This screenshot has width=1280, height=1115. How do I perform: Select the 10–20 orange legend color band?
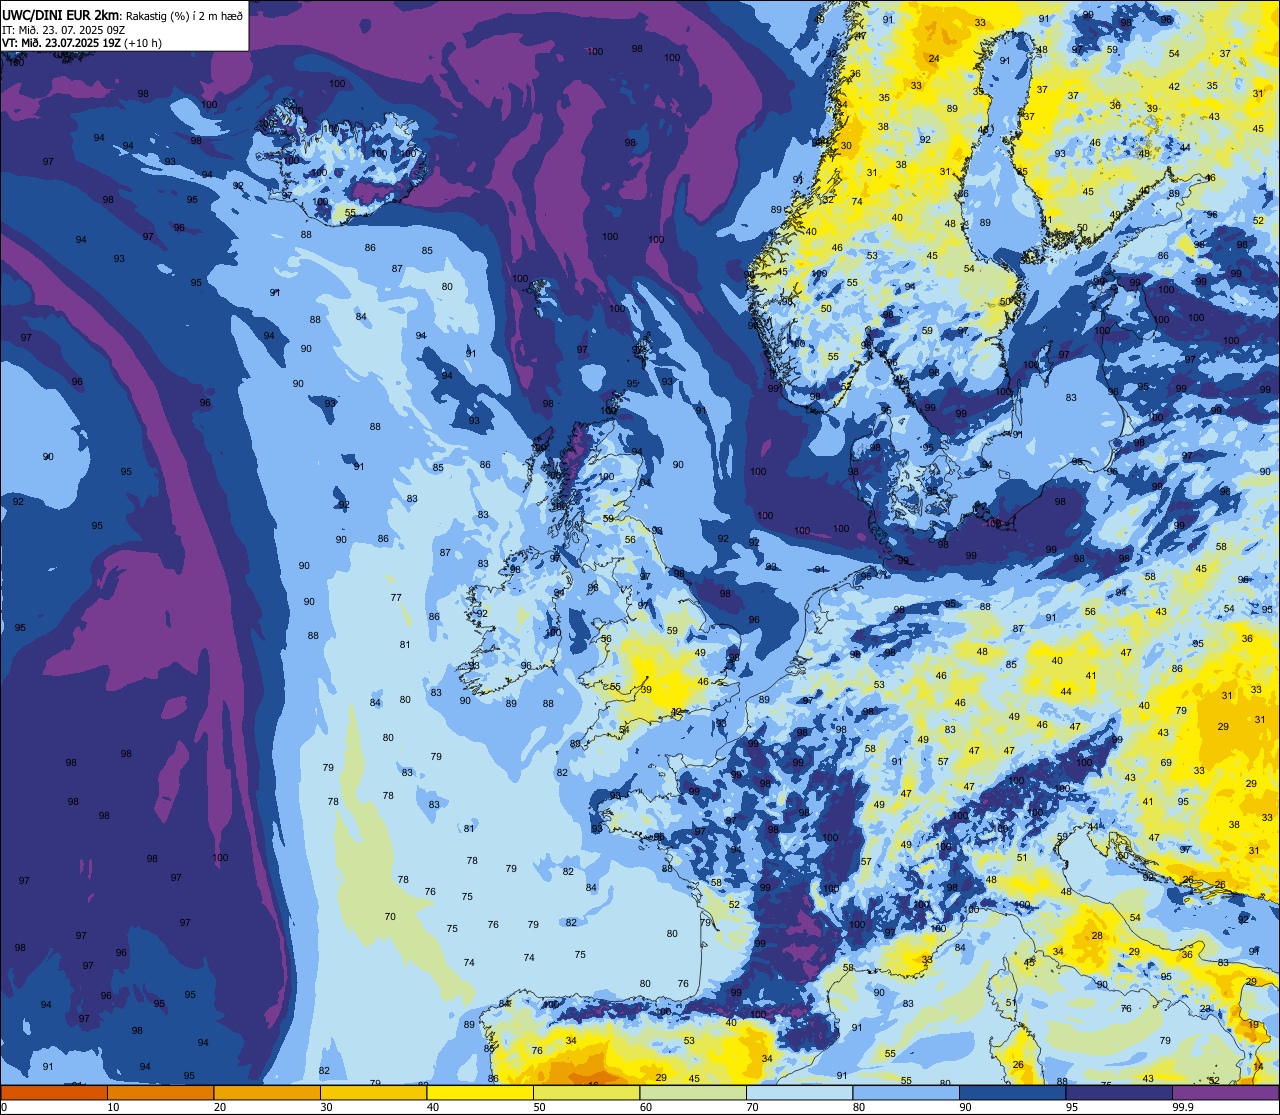coord(160,1092)
